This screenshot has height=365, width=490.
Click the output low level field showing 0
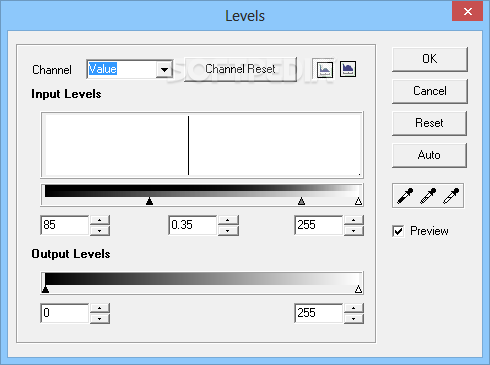point(65,313)
